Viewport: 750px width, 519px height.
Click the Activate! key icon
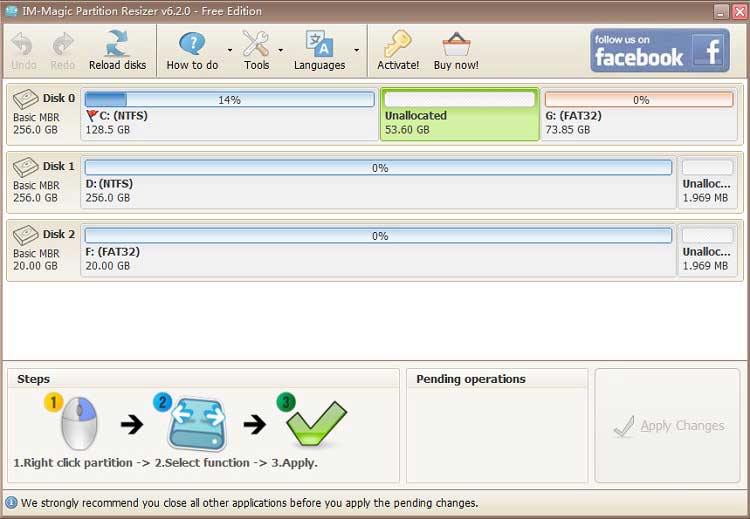click(397, 44)
